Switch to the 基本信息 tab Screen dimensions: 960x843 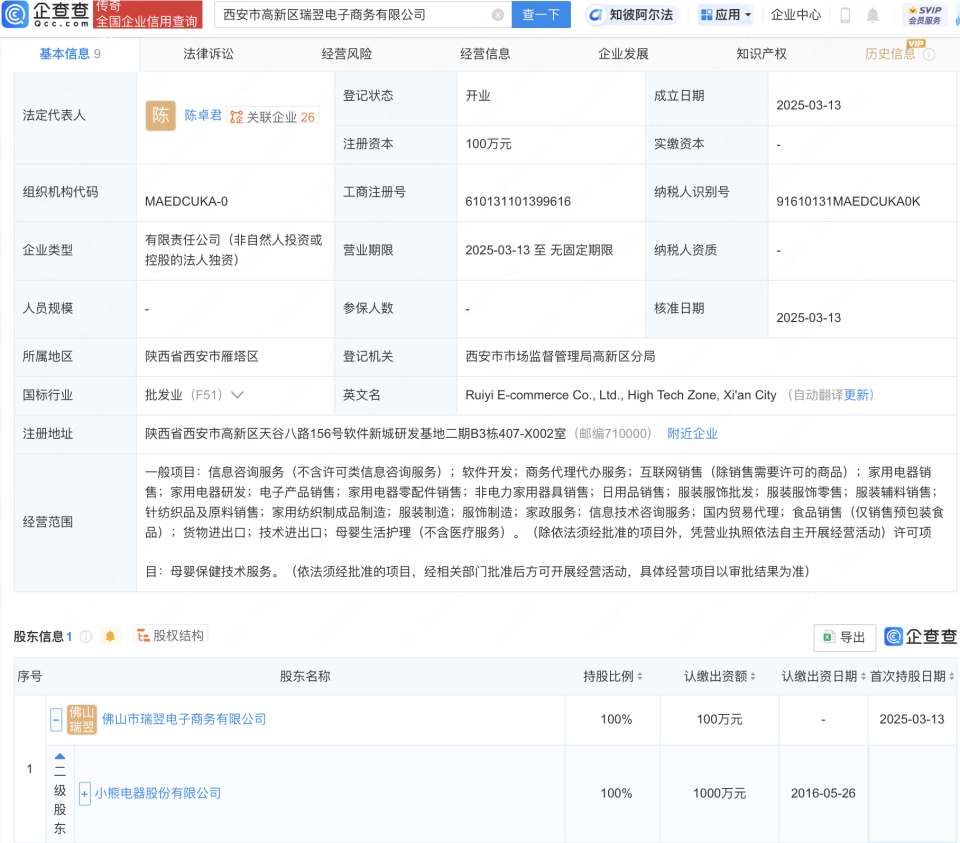click(x=70, y=54)
